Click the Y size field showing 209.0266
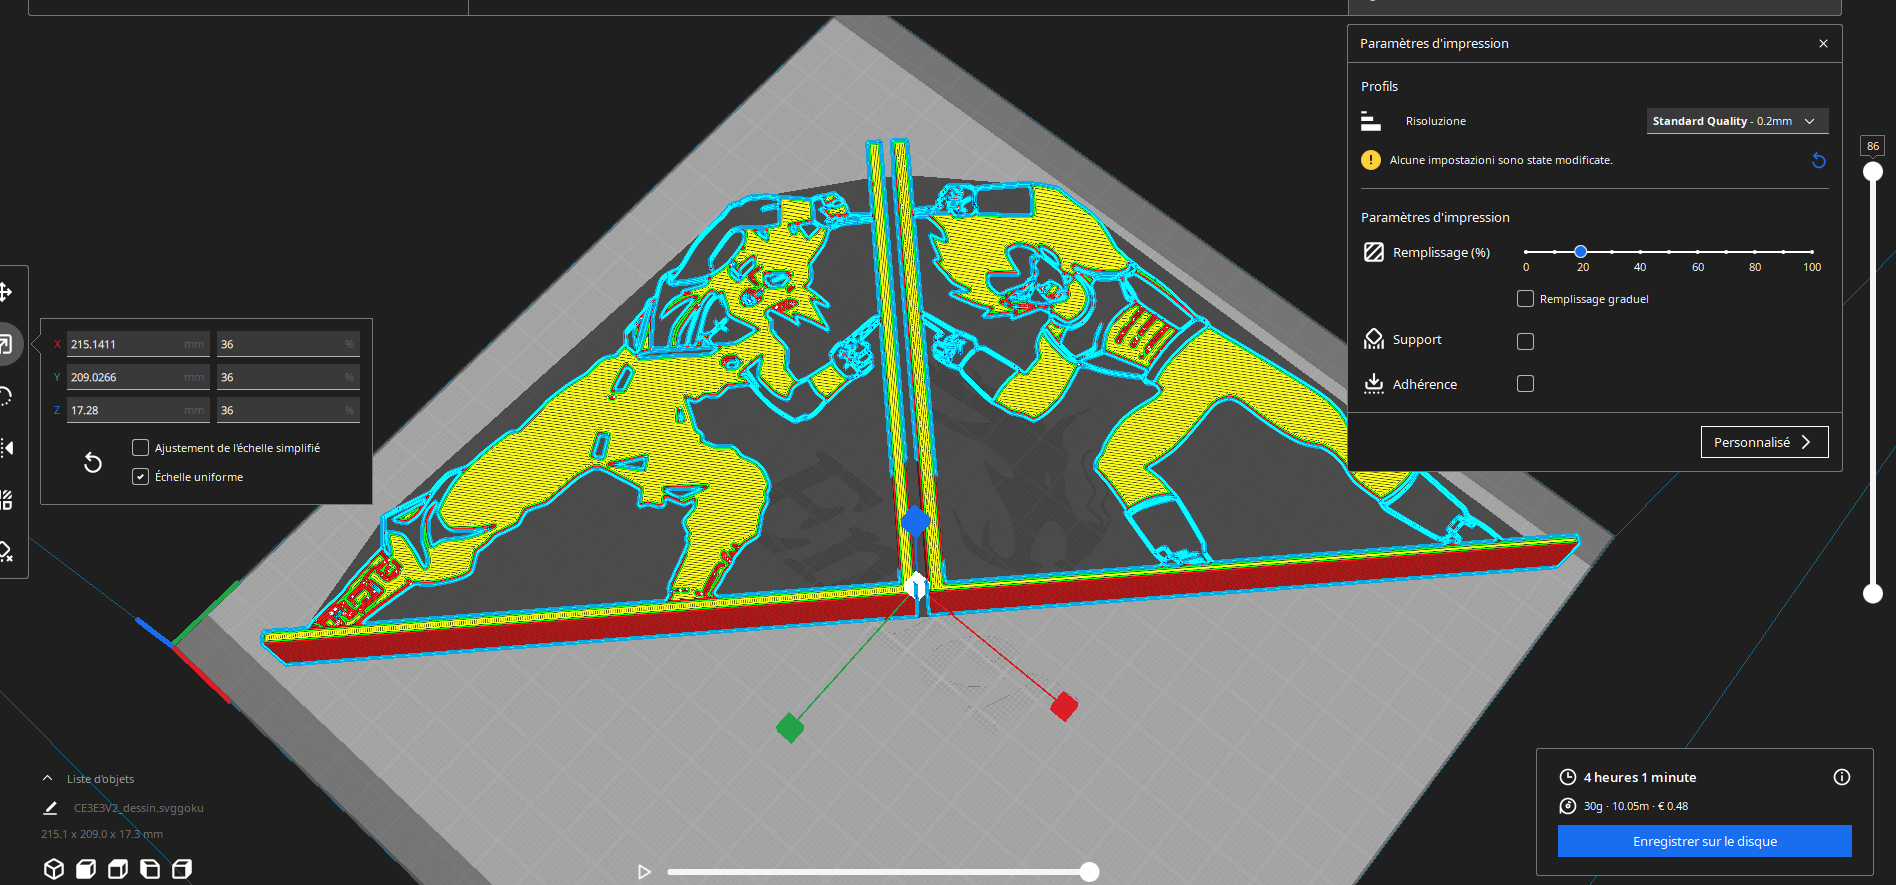This screenshot has height=885, width=1896. [138, 377]
